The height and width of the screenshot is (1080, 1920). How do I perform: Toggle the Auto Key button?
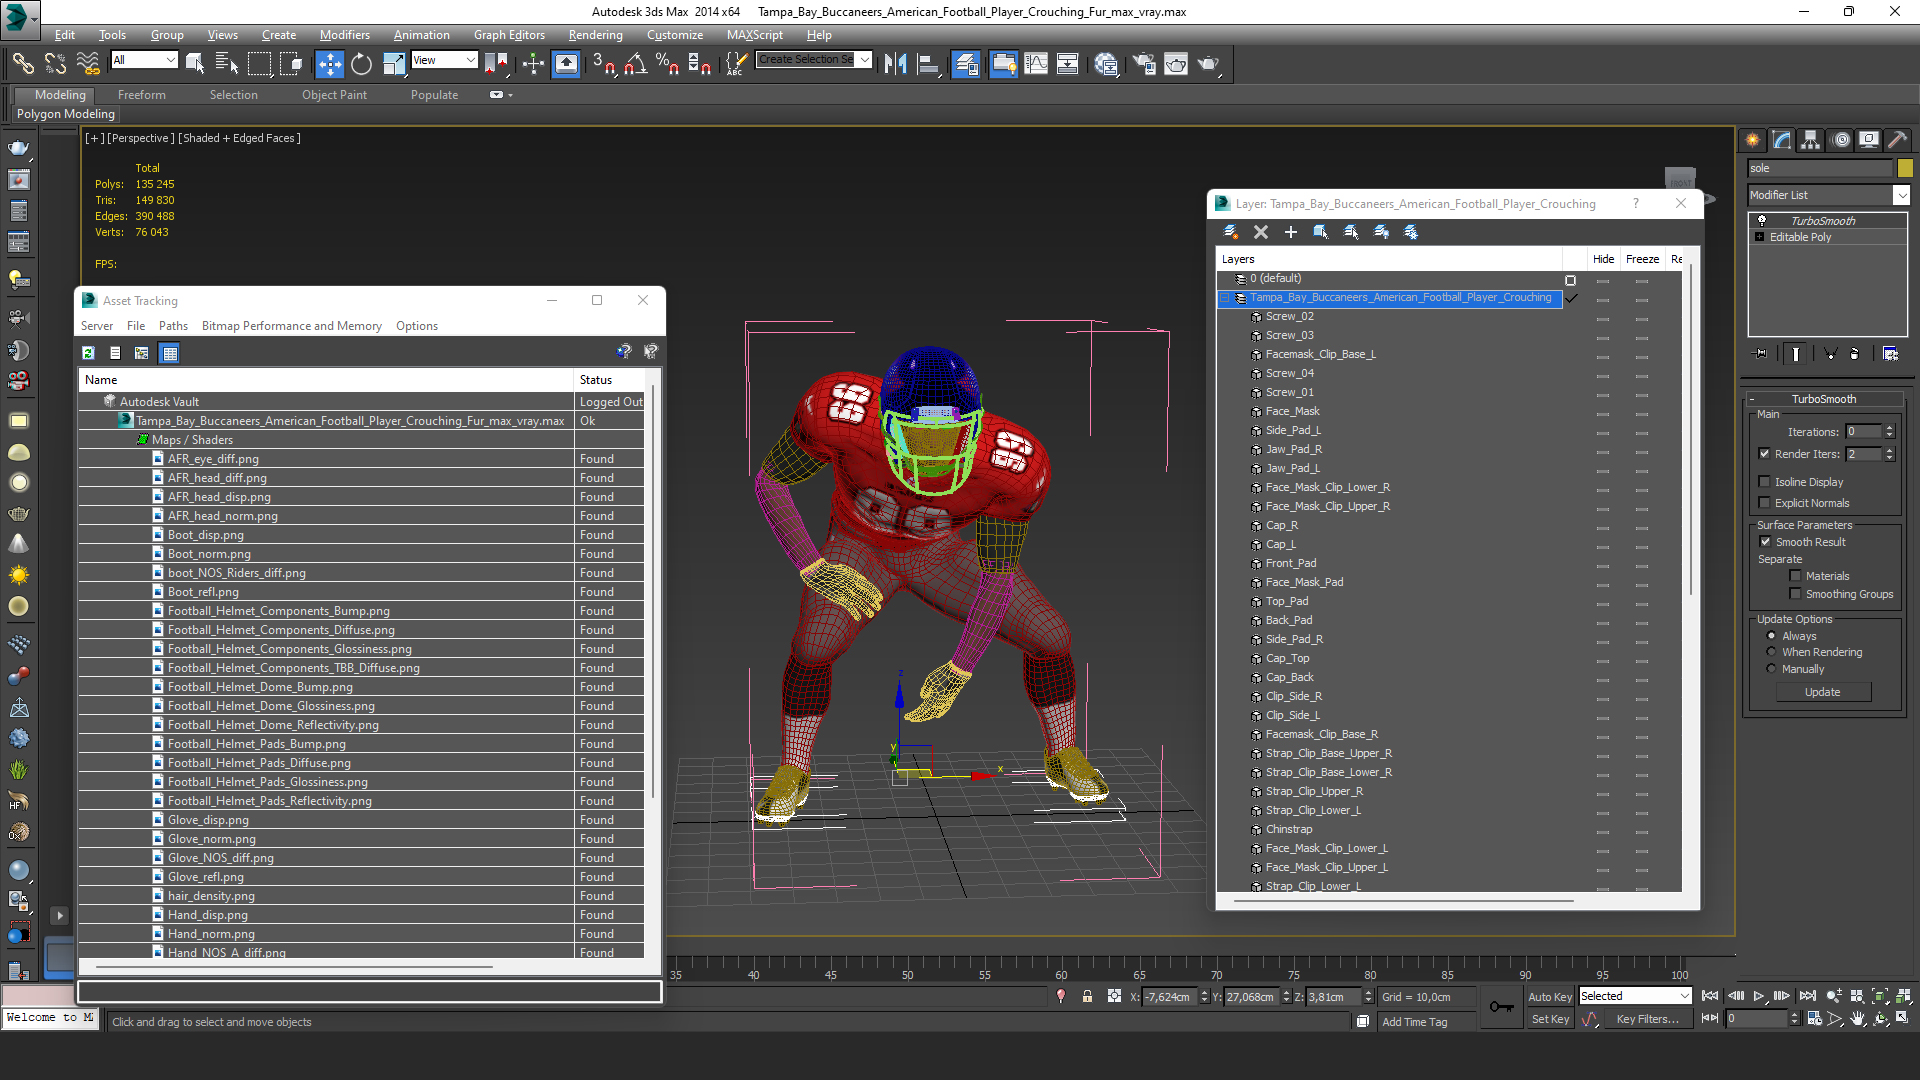click(1549, 997)
